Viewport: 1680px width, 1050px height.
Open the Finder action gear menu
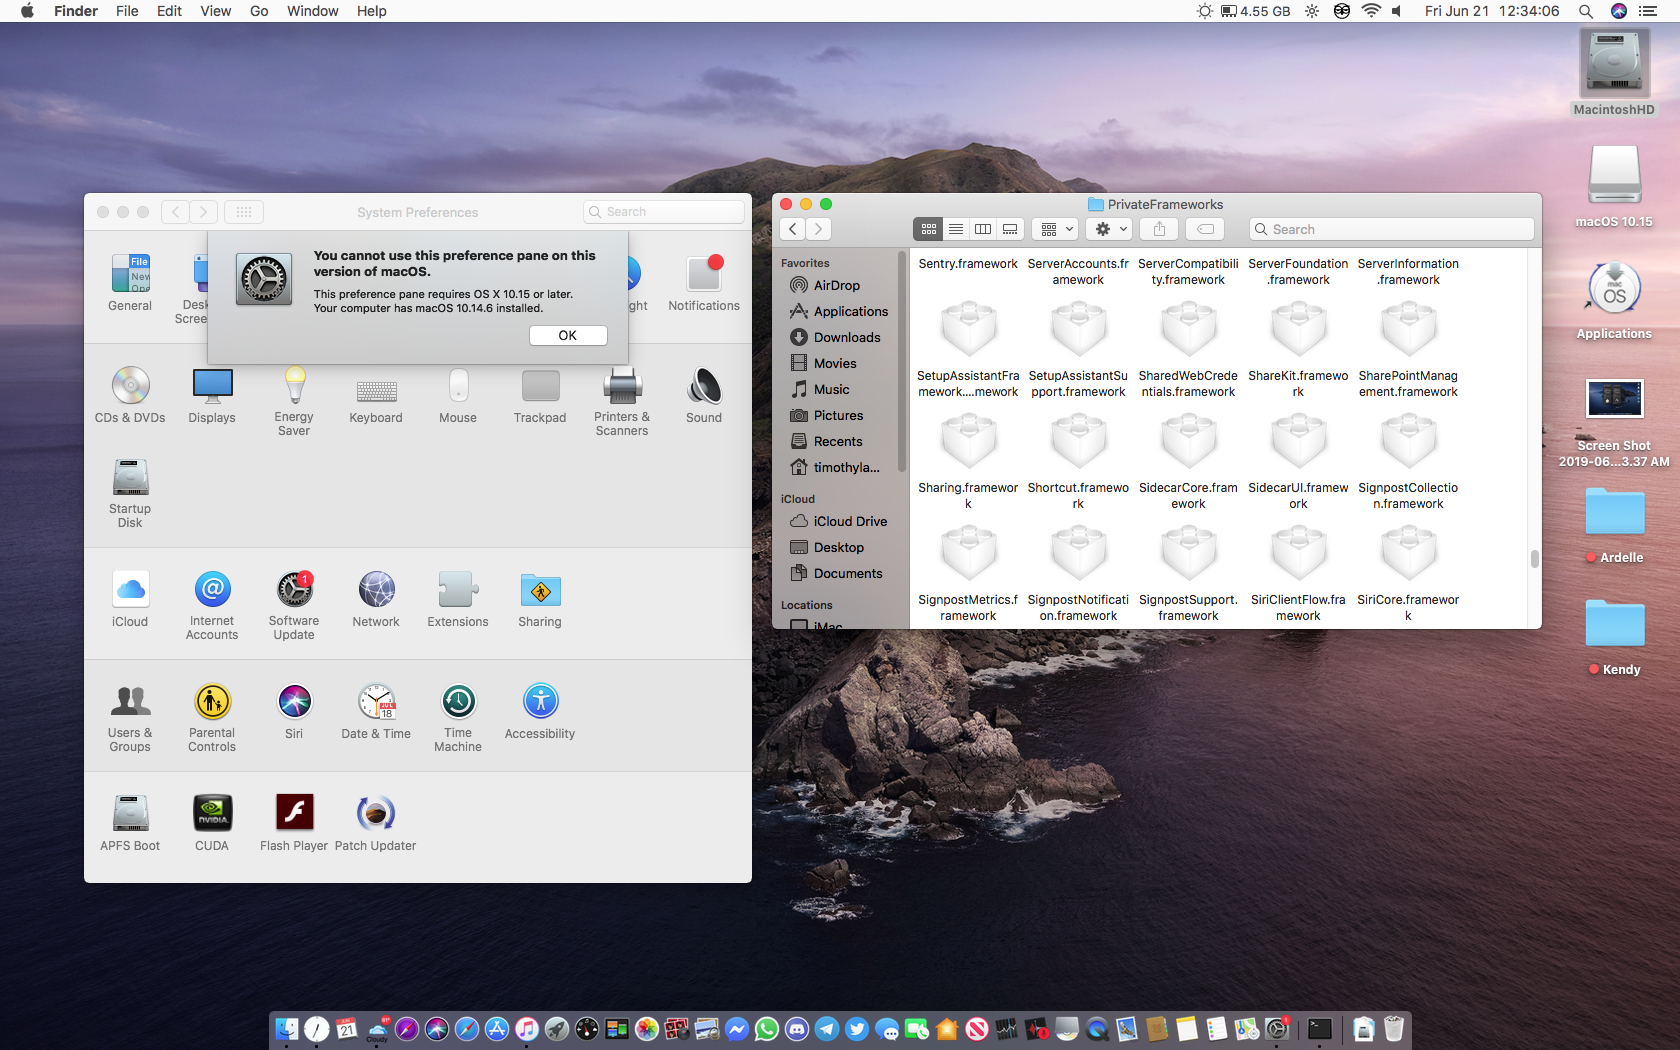tap(1110, 229)
